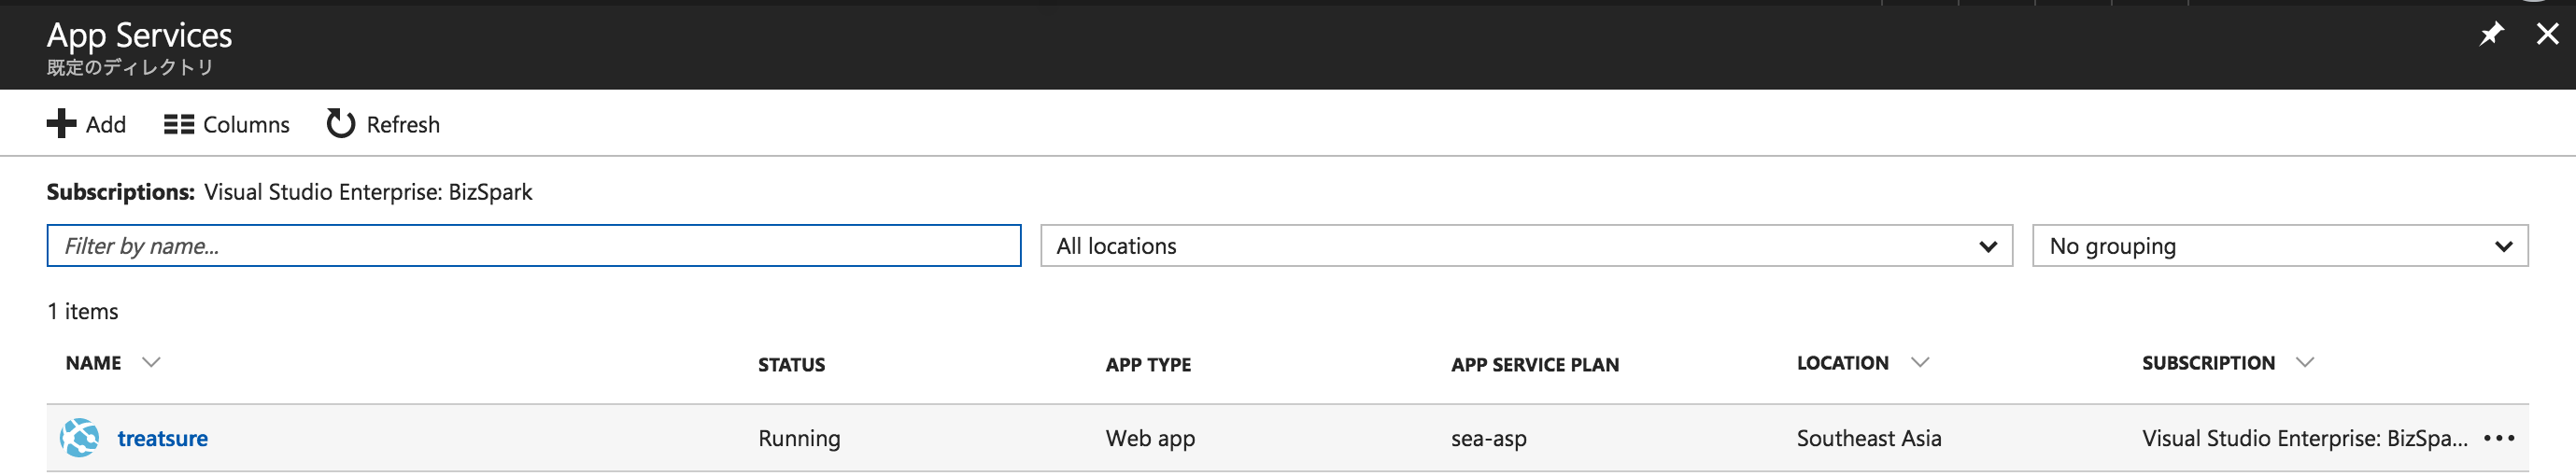Screen dimensions: 2576x476
Task: Click the 1 items count text
Action: (x=82, y=312)
